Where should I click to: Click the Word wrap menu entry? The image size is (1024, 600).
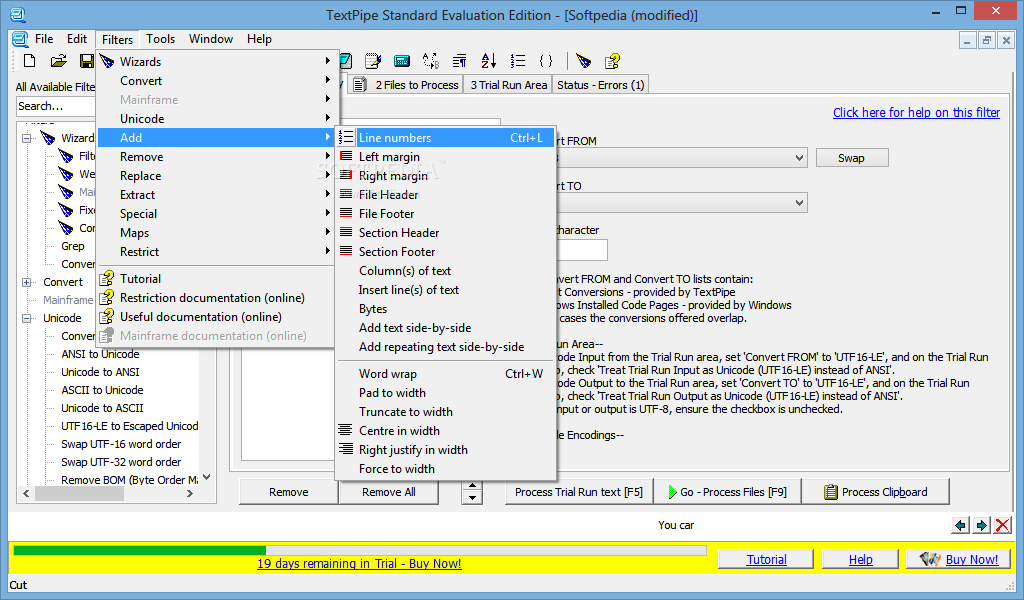point(446,374)
